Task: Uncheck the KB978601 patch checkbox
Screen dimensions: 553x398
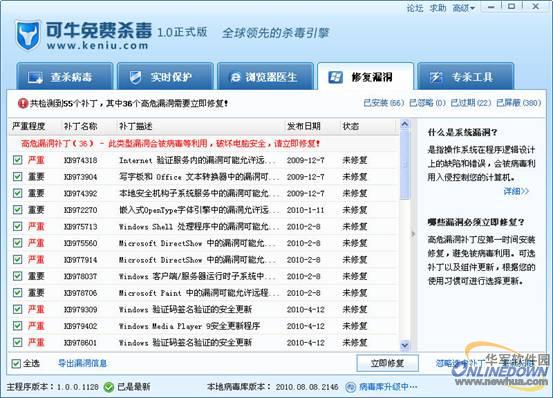Action: click(x=17, y=342)
